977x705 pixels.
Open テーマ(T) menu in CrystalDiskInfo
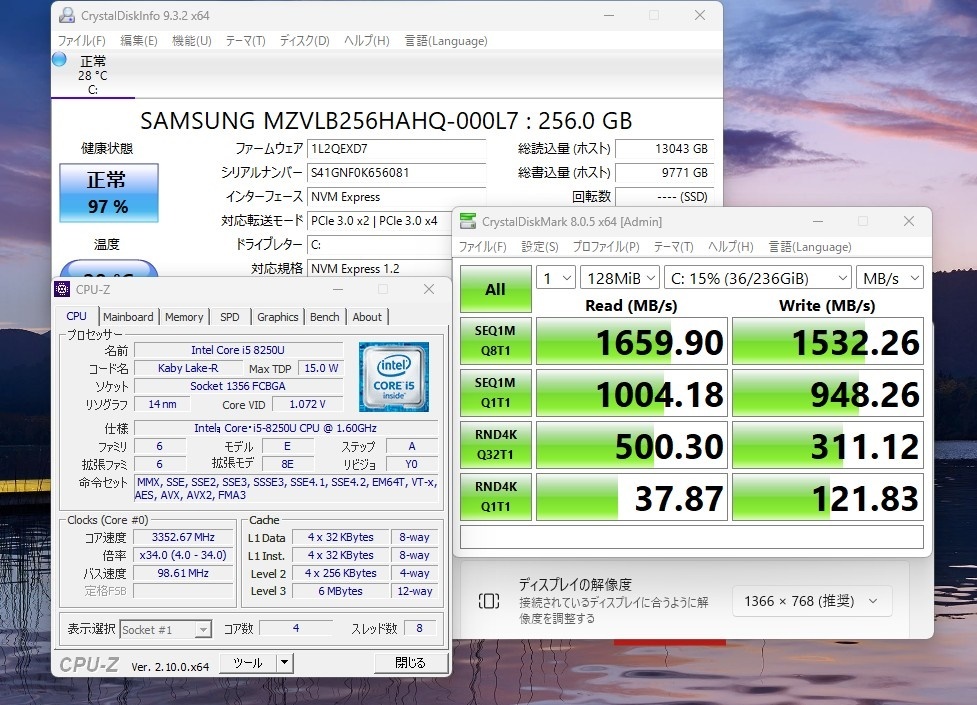coord(245,41)
